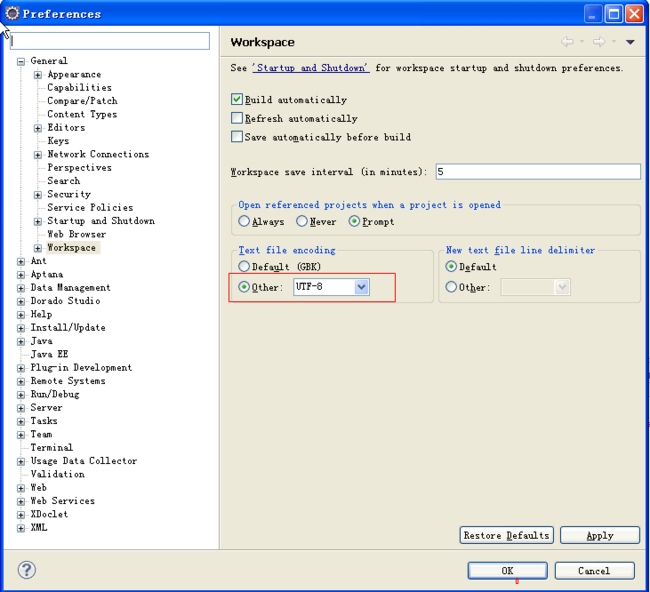This screenshot has width=650, height=592.
Task: Select Prompt for opening referenced projects
Action: (354, 221)
